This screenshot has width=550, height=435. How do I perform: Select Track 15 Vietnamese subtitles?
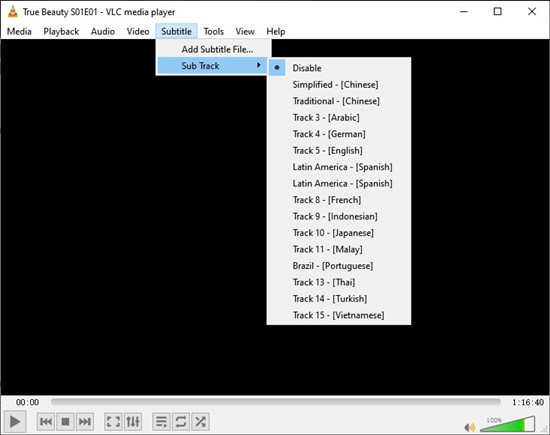339,315
